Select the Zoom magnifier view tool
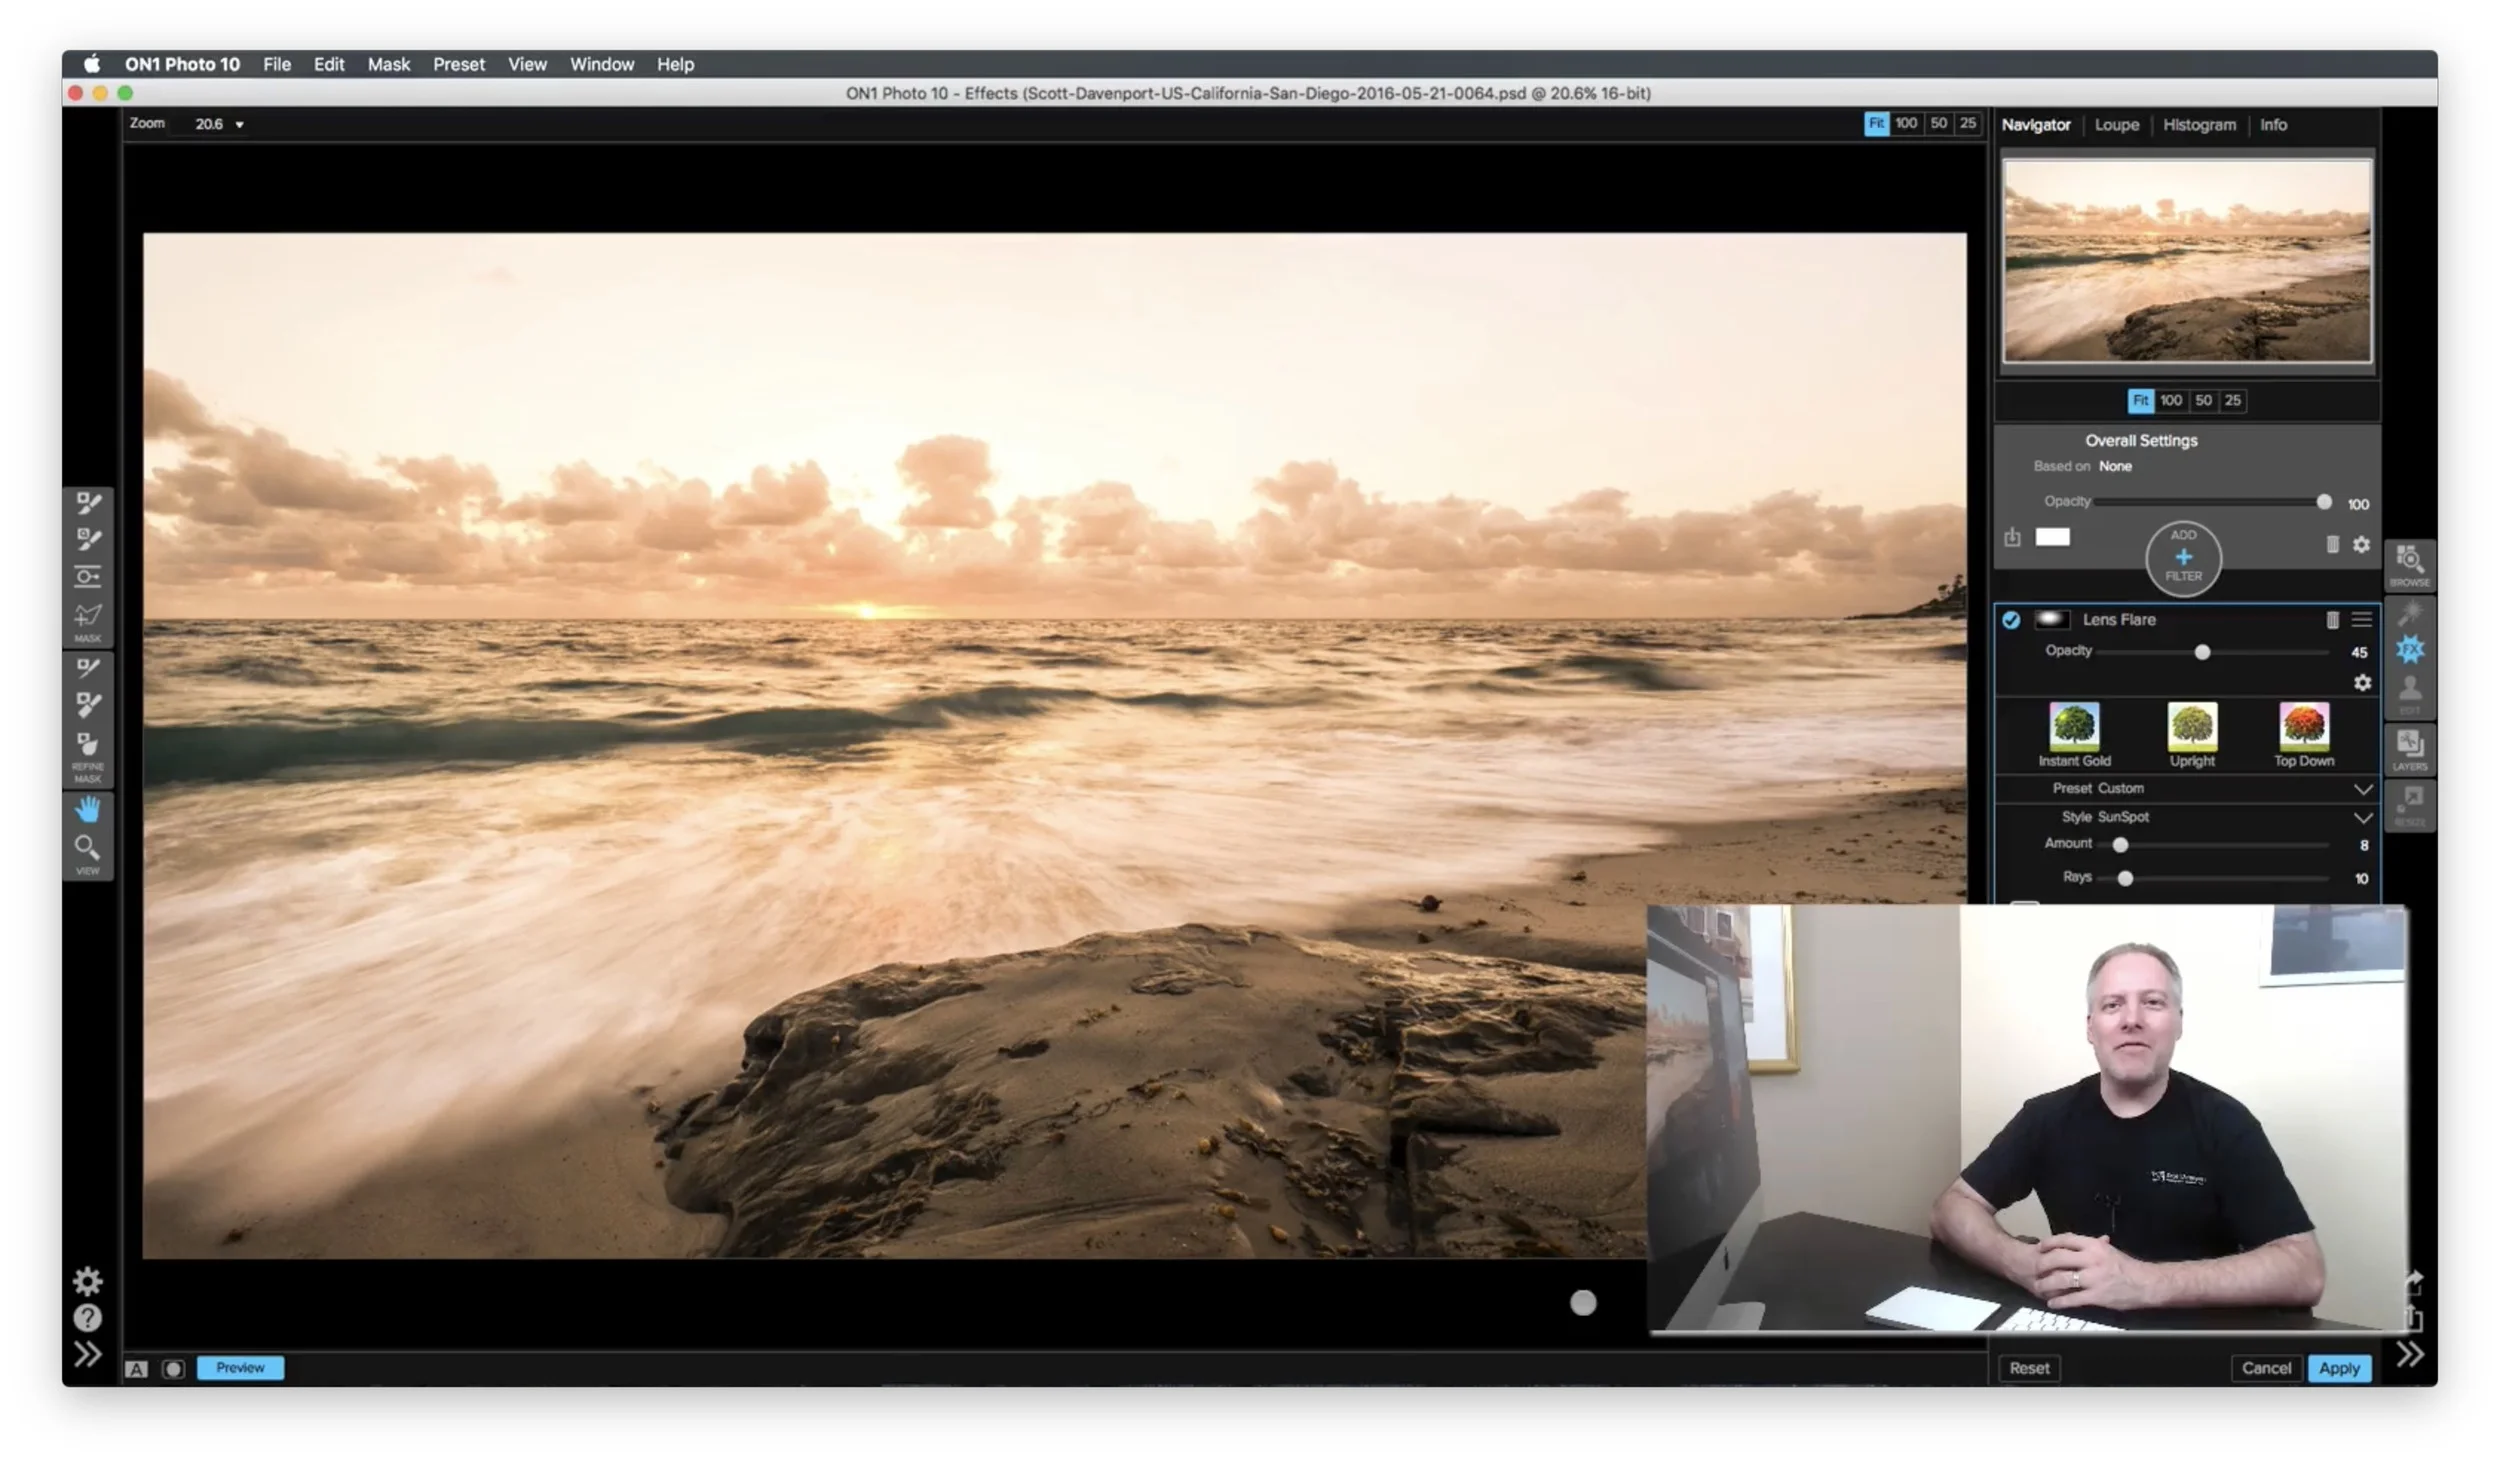The image size is (2500, 1461). [x=88, y=848]
